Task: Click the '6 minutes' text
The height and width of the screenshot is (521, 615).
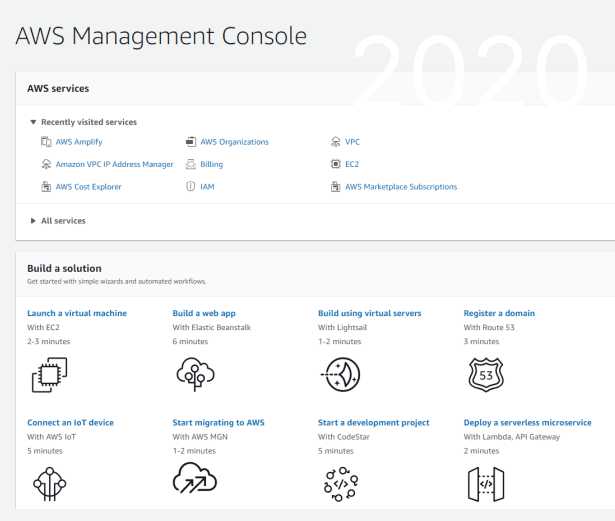Action: tap(190, 341)
